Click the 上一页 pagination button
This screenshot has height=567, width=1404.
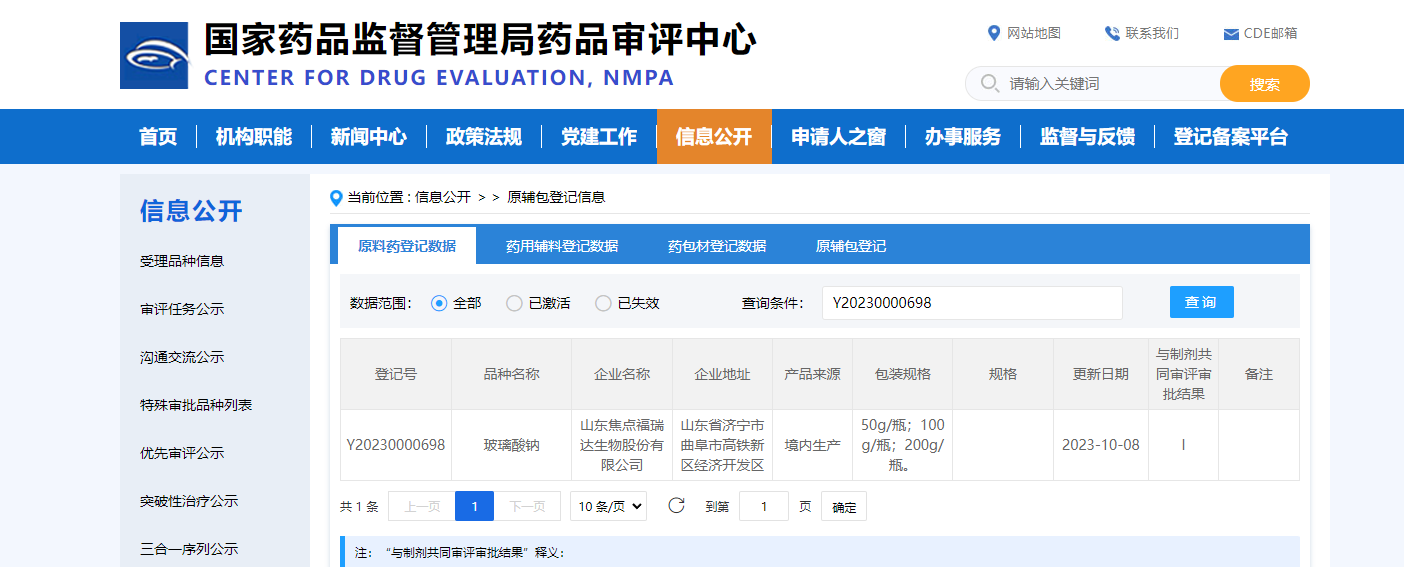421,506
